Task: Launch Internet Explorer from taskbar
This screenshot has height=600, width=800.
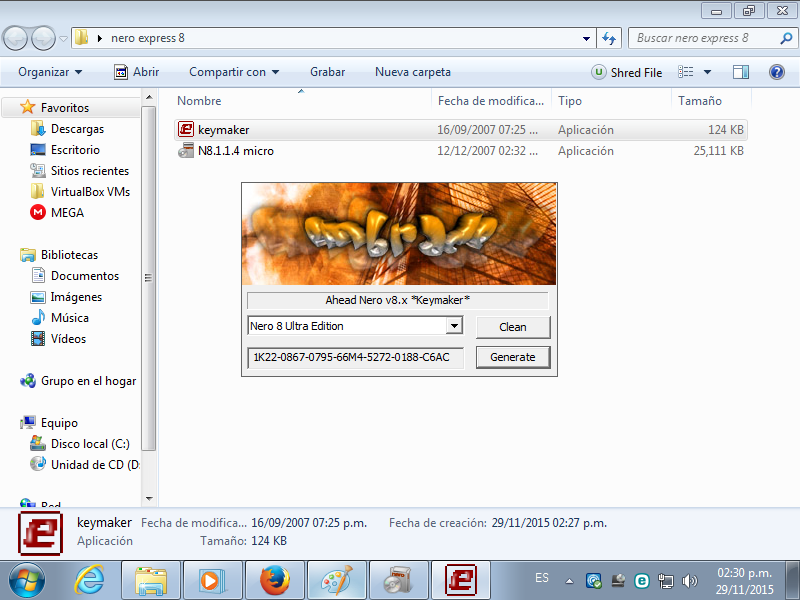Action: point(90,580)
